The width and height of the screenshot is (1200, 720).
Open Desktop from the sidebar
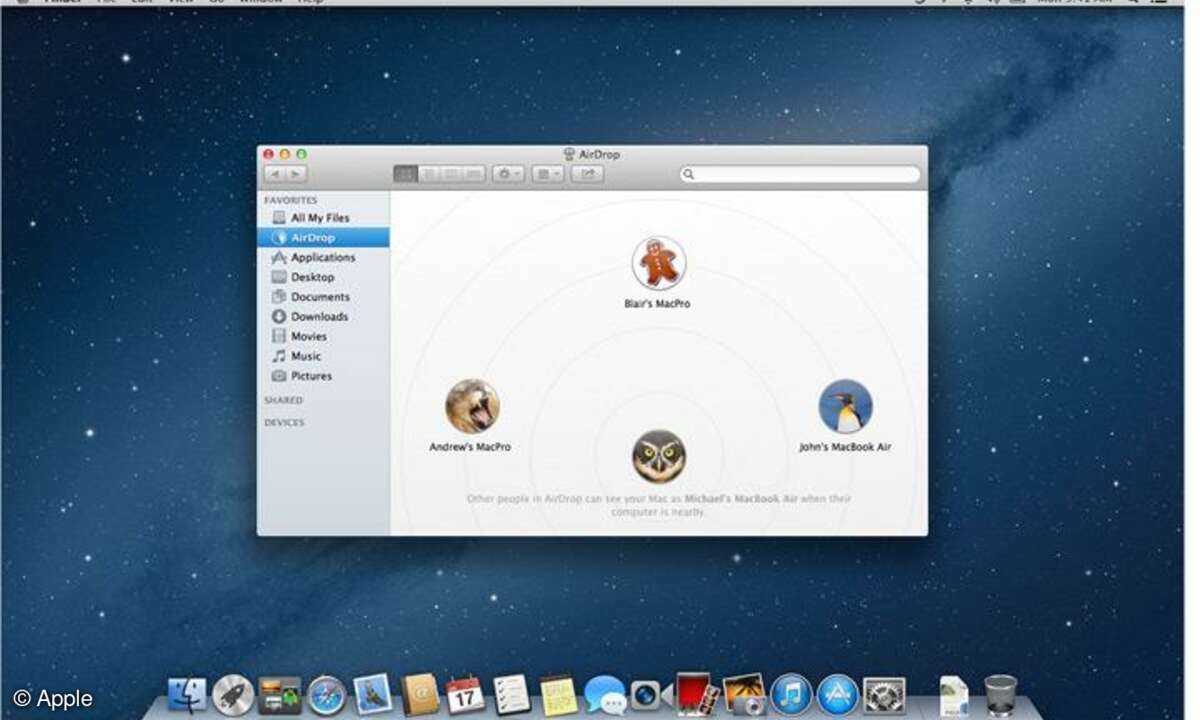pyautogui.click(x=322, y=277)
